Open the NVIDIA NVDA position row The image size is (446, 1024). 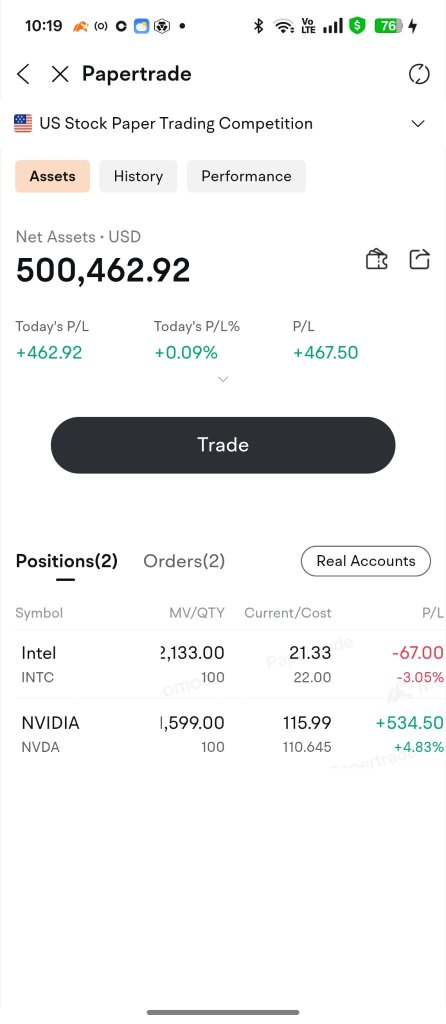(x=223, y=734)
